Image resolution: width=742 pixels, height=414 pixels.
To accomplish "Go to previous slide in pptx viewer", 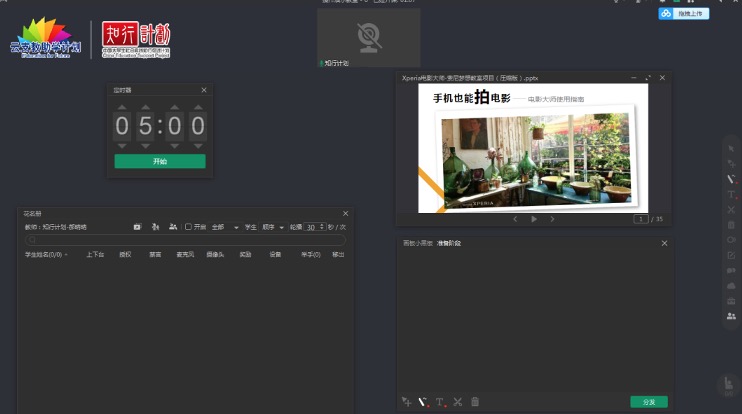I will (x=515, y=219).
